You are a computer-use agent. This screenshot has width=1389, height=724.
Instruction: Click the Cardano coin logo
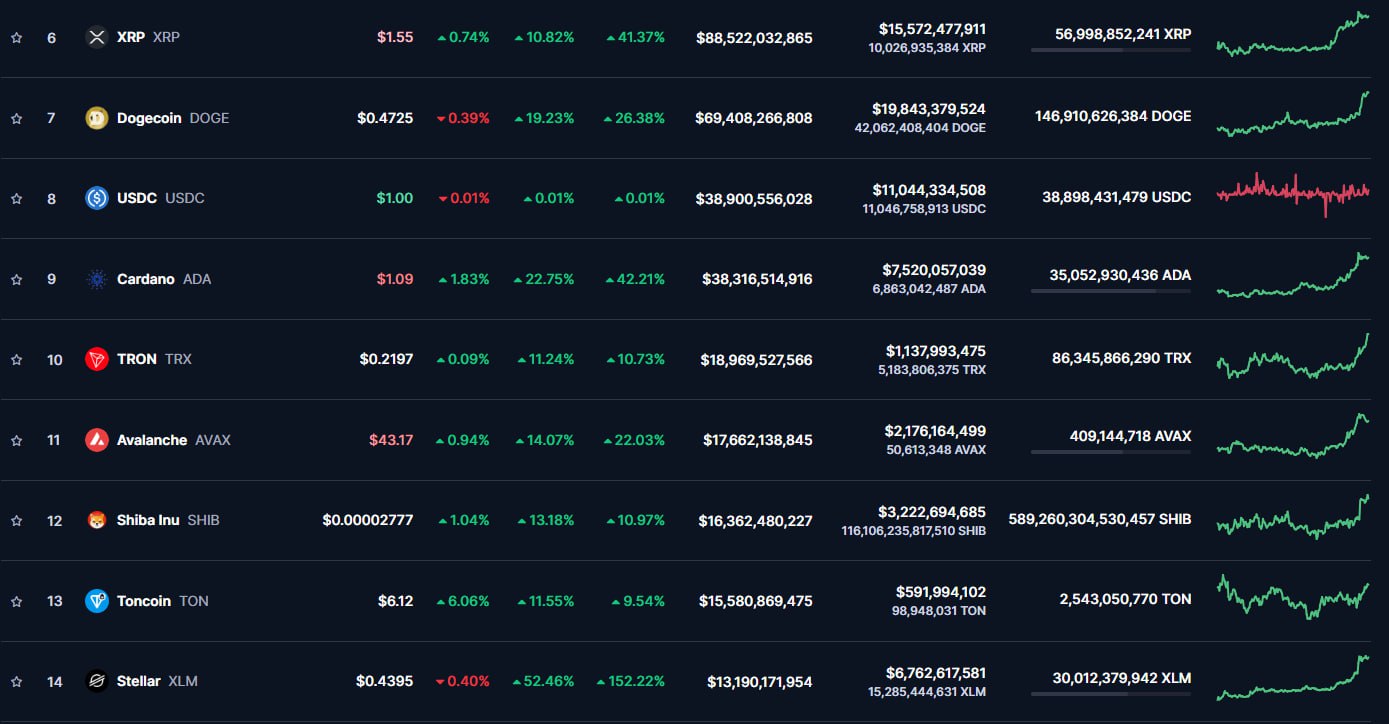tap(97, 279)
